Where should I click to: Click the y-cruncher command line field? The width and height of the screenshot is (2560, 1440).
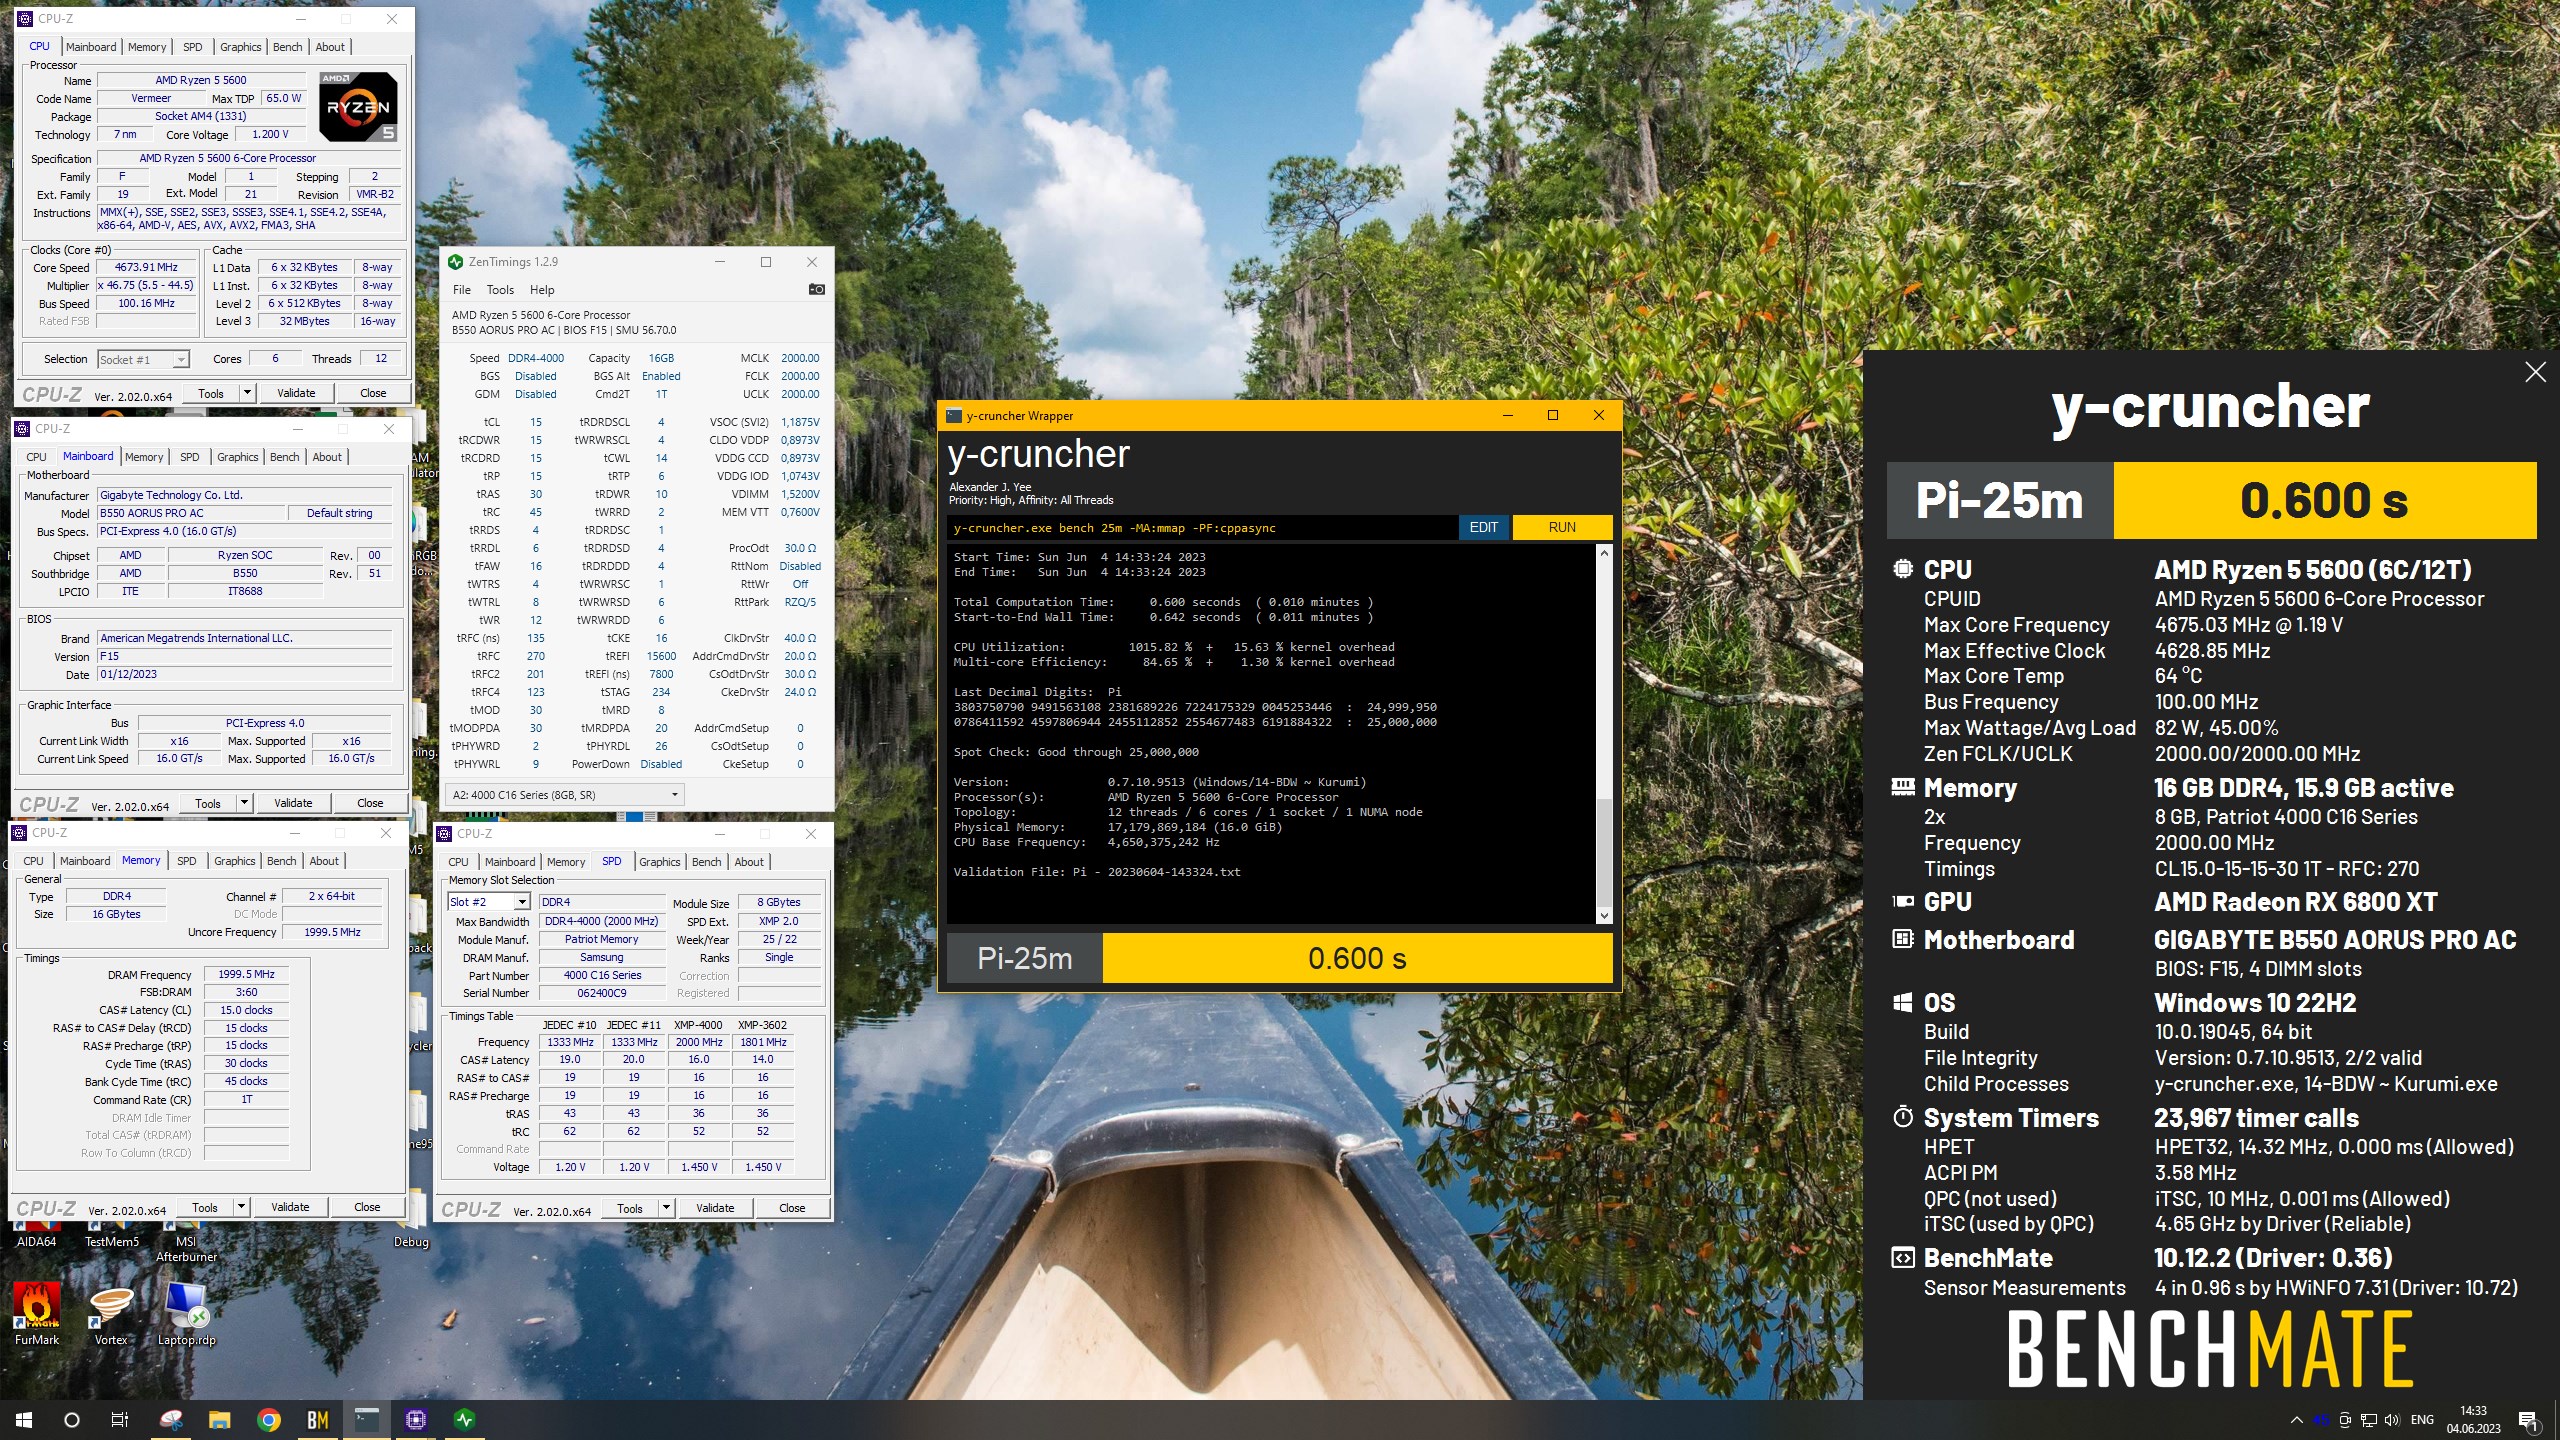pos(1201,528)
